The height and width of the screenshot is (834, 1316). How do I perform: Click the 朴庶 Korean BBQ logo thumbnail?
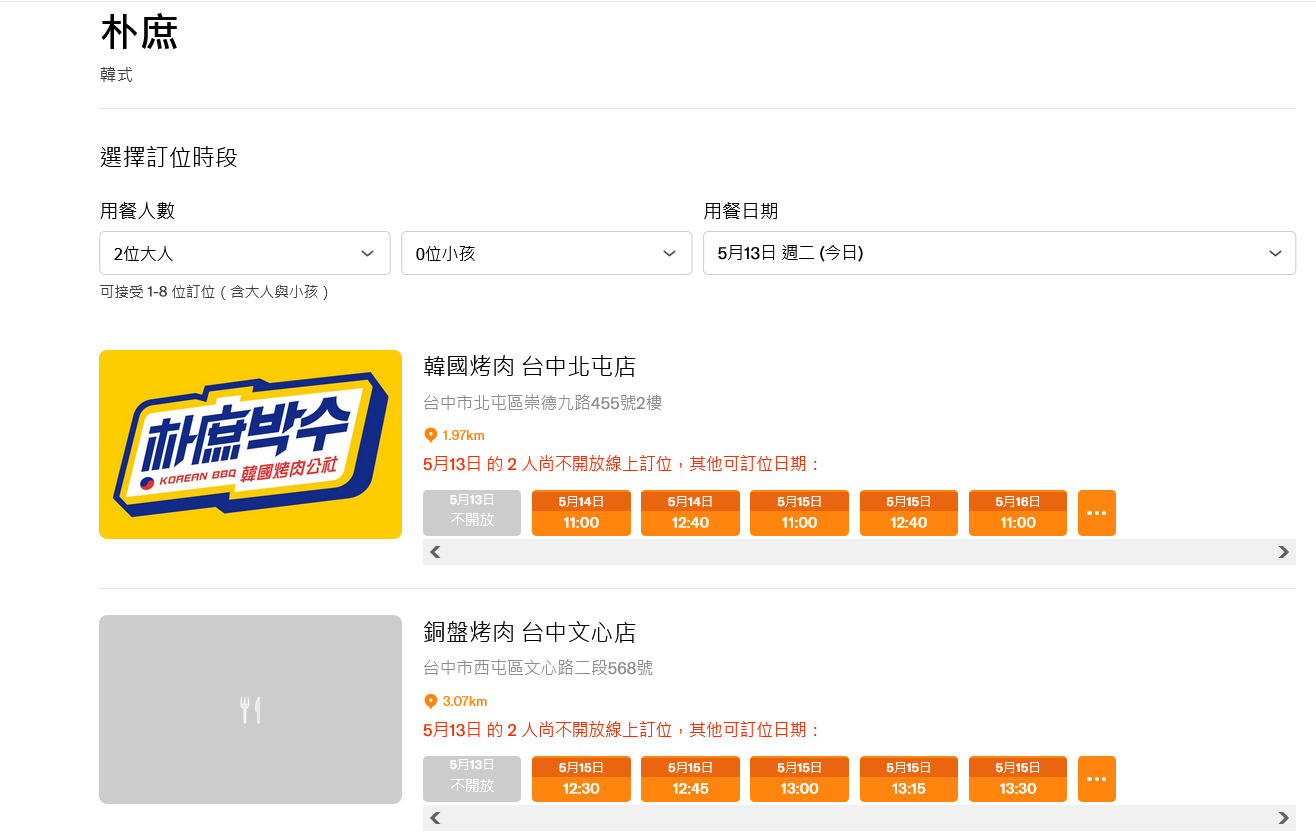(x=250, y=444)
